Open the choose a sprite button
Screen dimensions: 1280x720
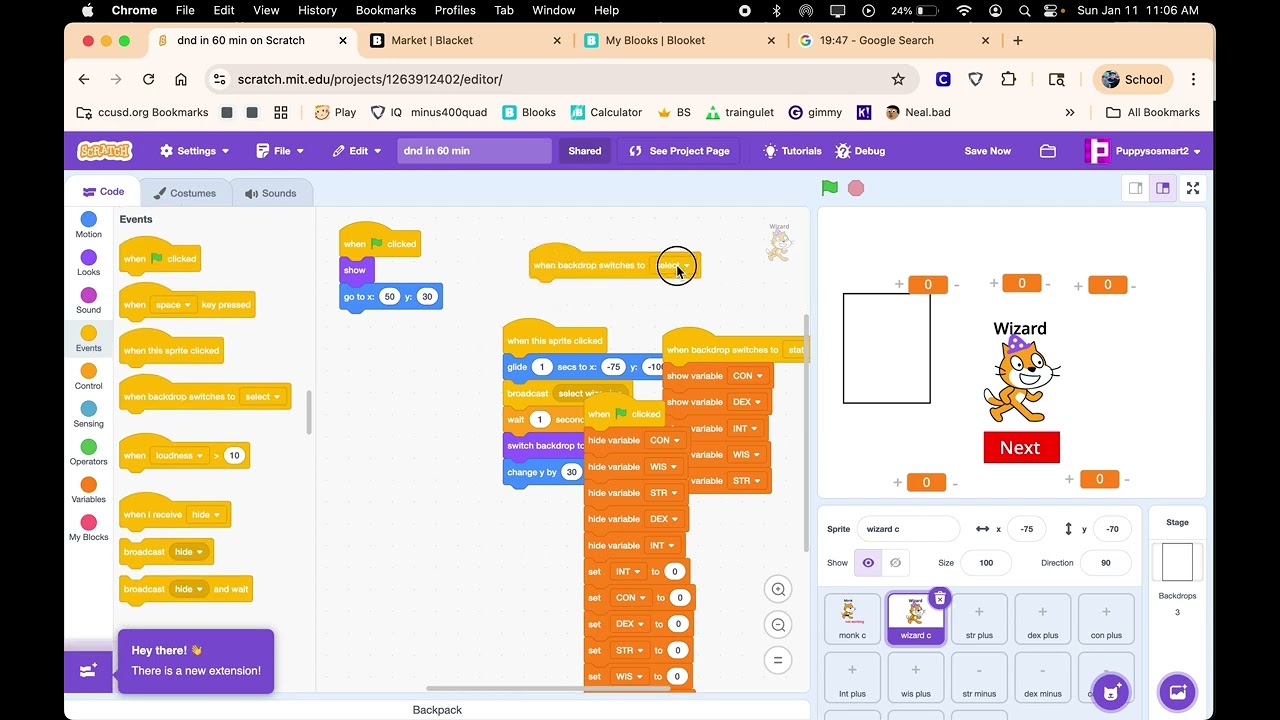tap(1111, 691)
